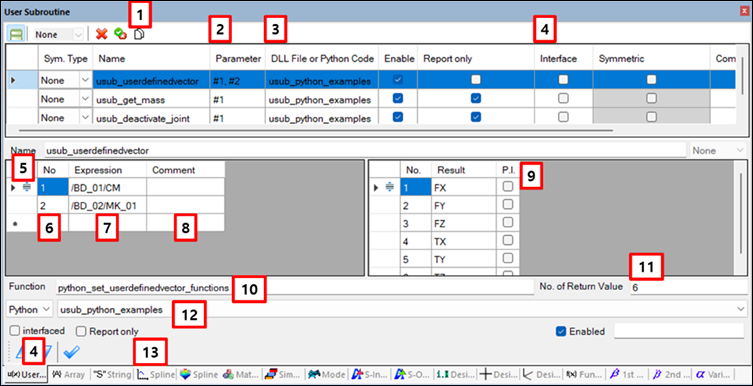
Task: Click the green check validate icon
Action: [x=120, y=34]
